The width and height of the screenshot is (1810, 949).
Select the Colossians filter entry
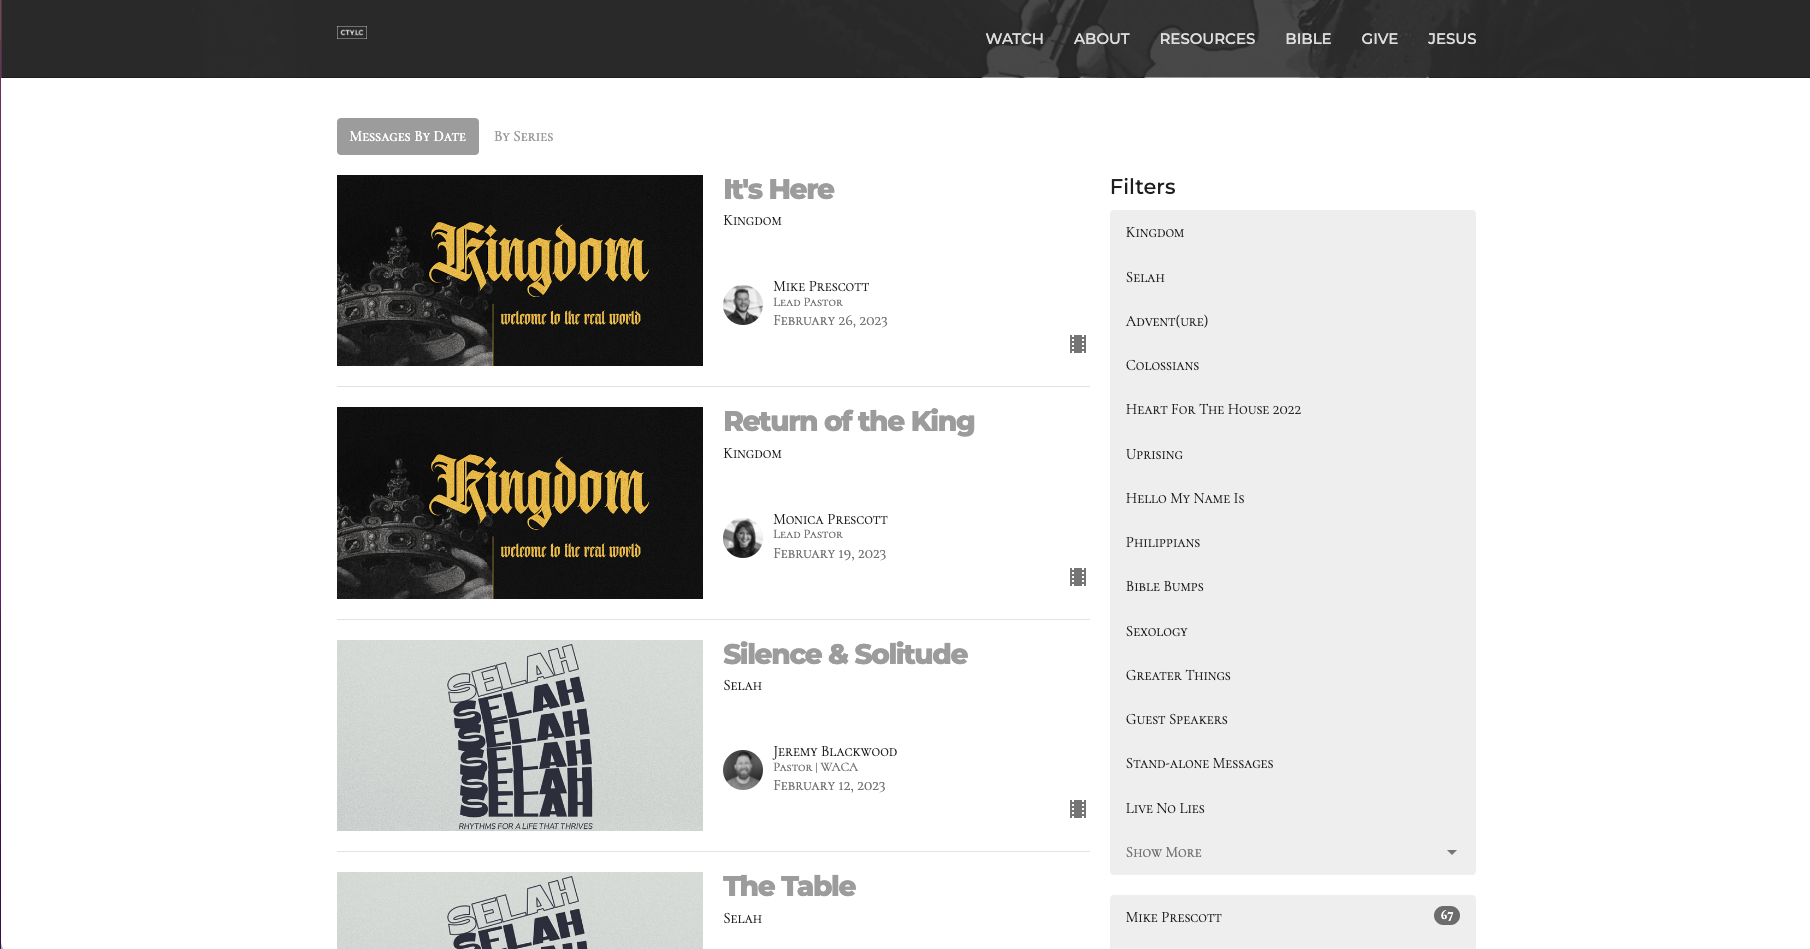[x=1162, y=365]
